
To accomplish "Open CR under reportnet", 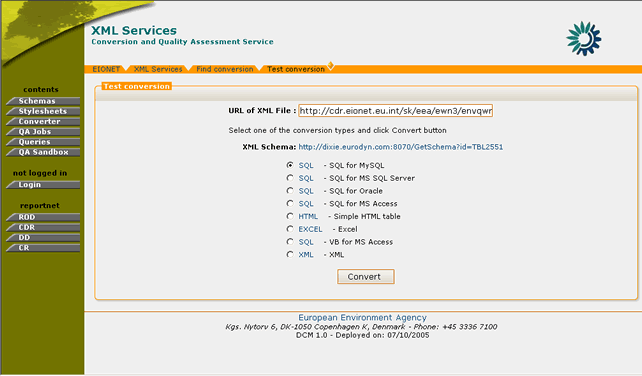I will pyautogui.click(x=43, y=248).
